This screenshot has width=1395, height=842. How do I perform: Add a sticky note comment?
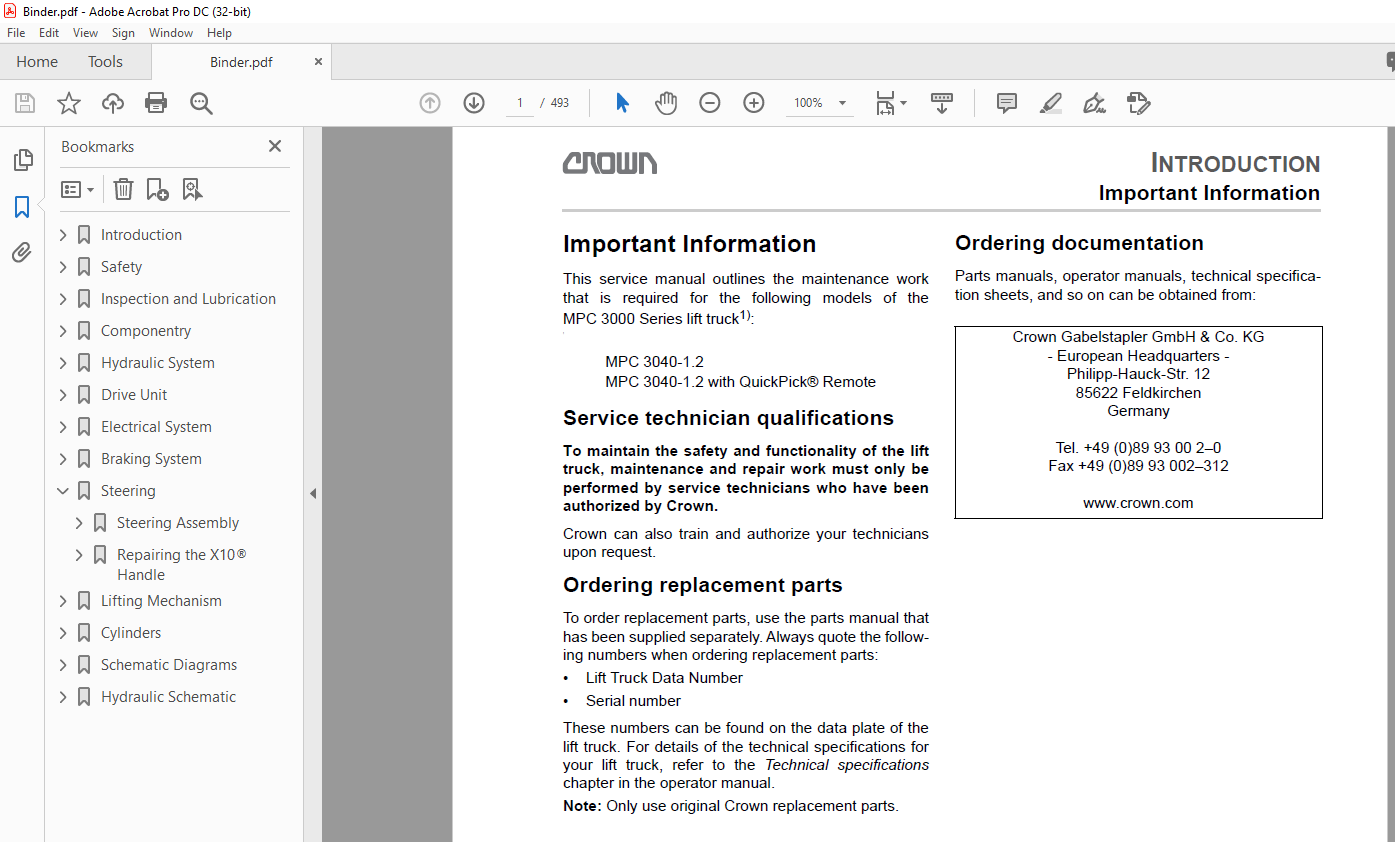coord(1007,103)
